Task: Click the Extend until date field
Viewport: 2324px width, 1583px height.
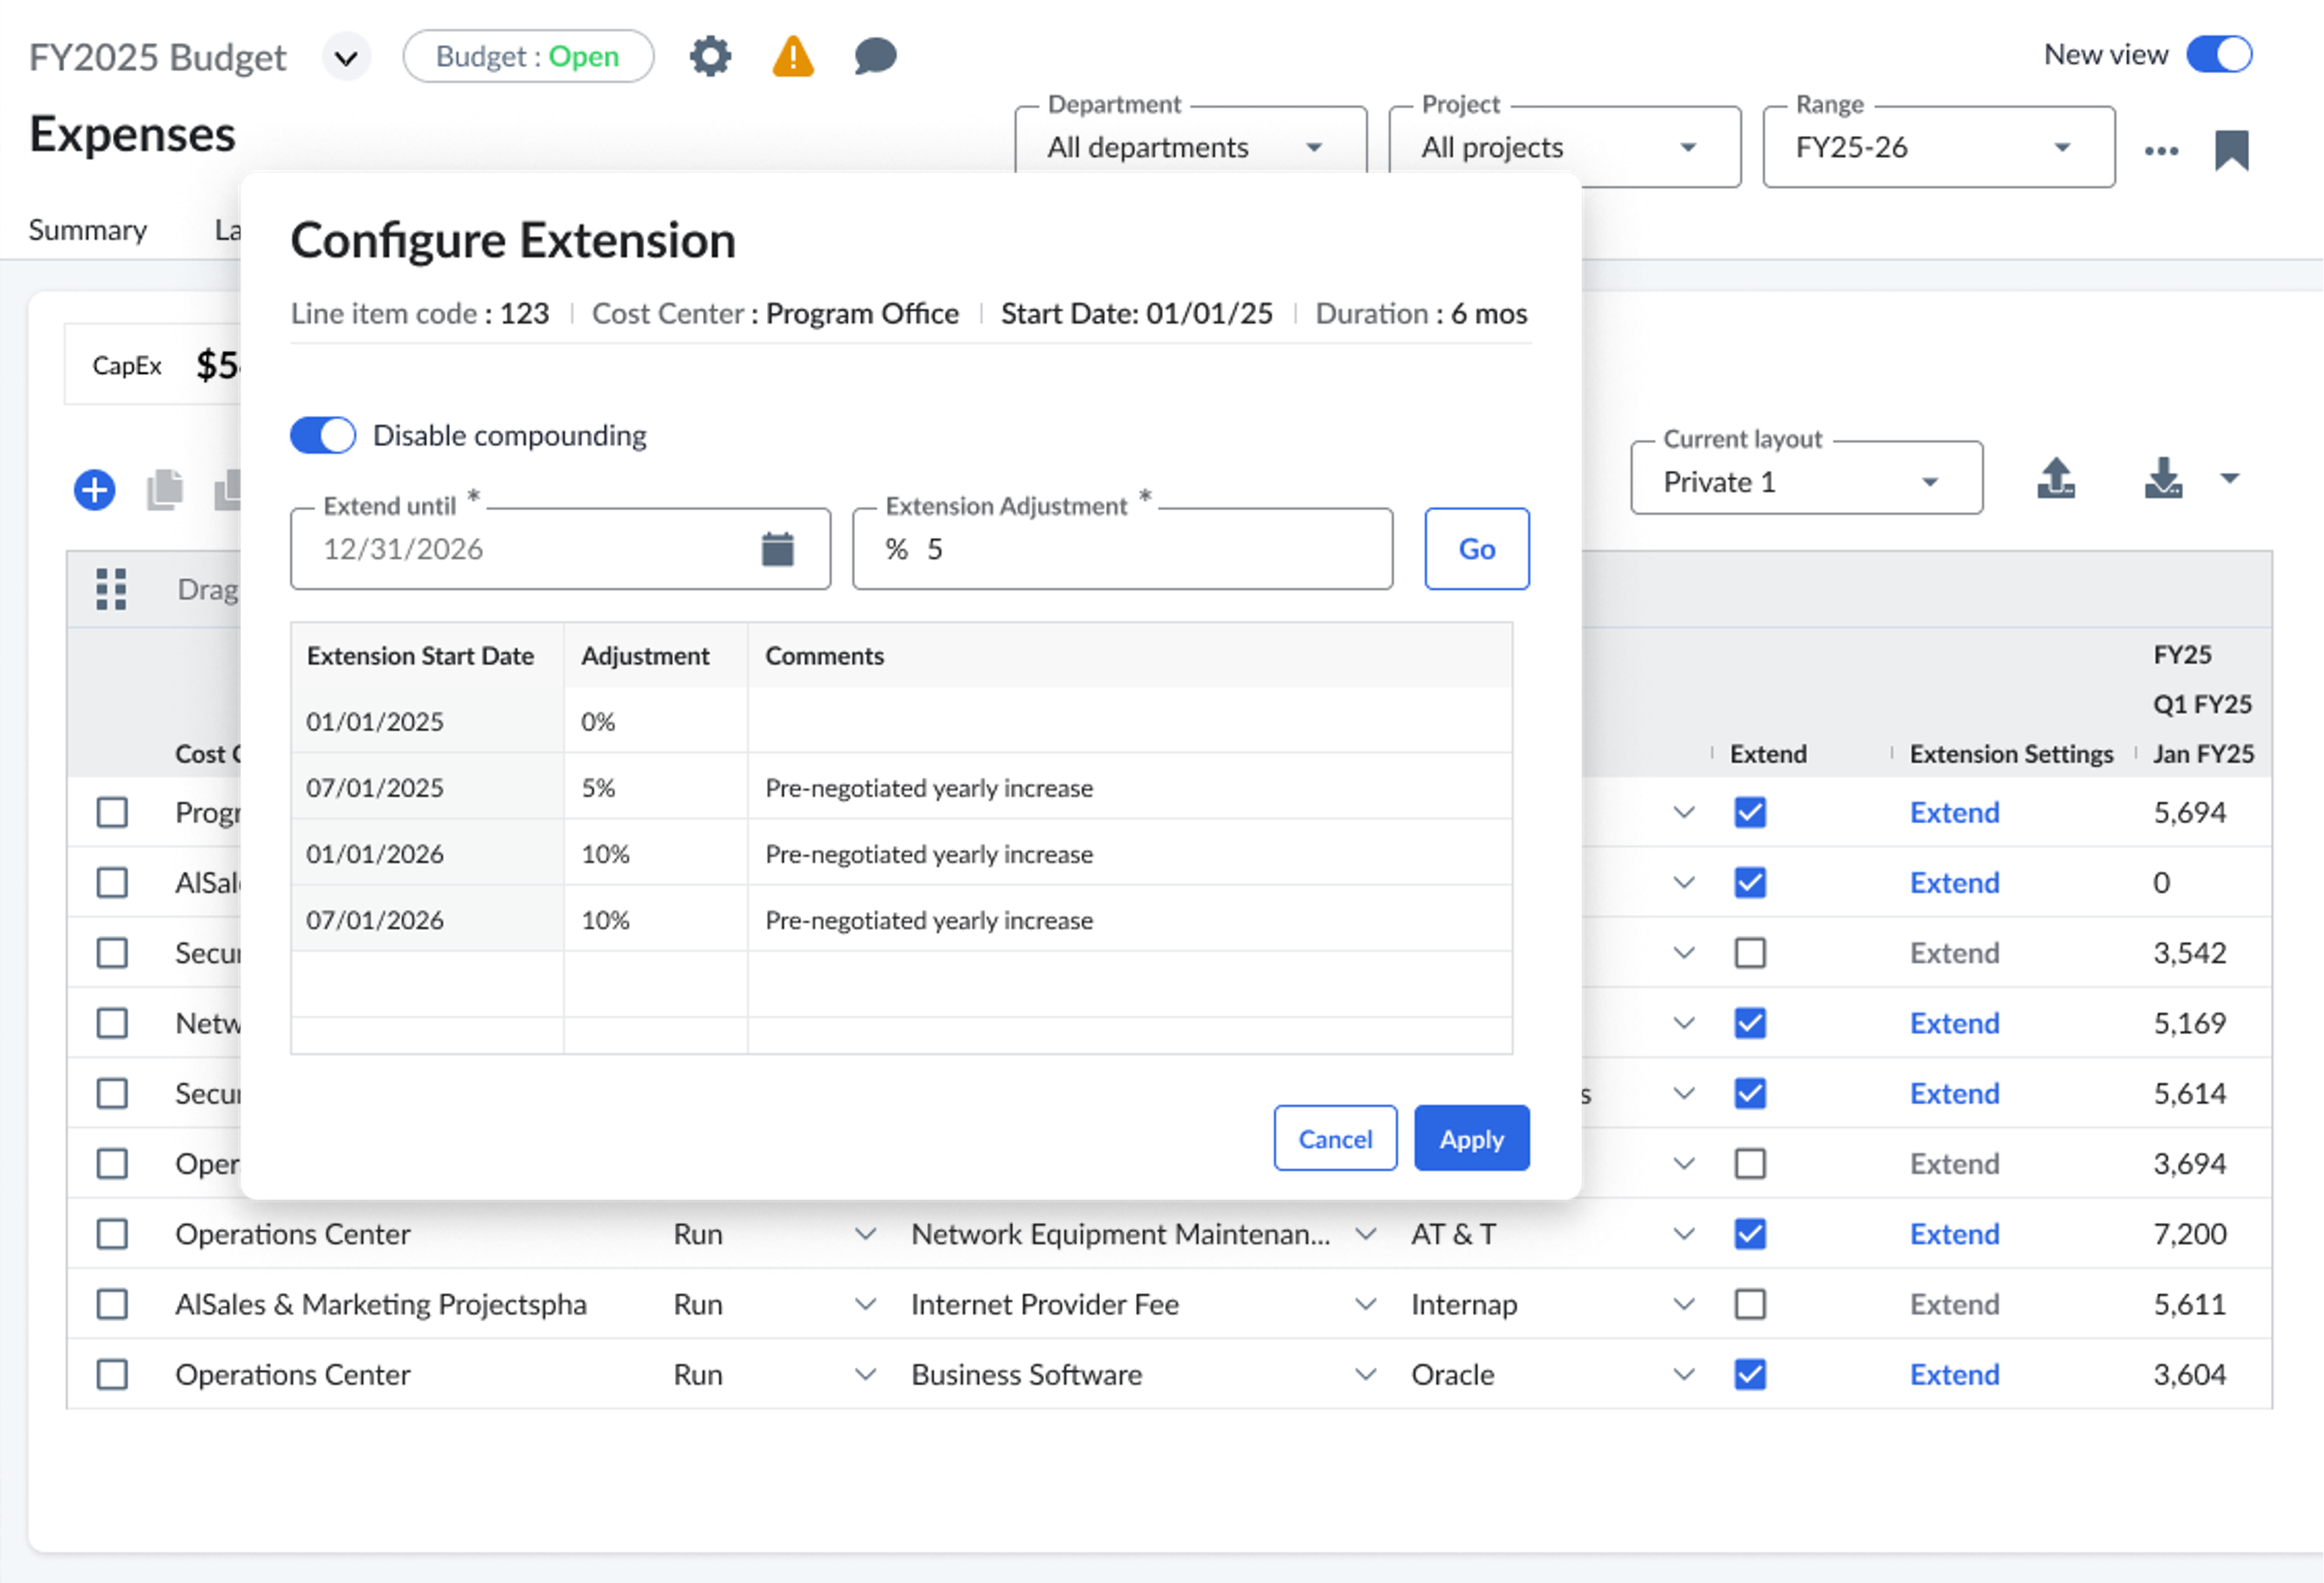Action: (x=560, y=549)
